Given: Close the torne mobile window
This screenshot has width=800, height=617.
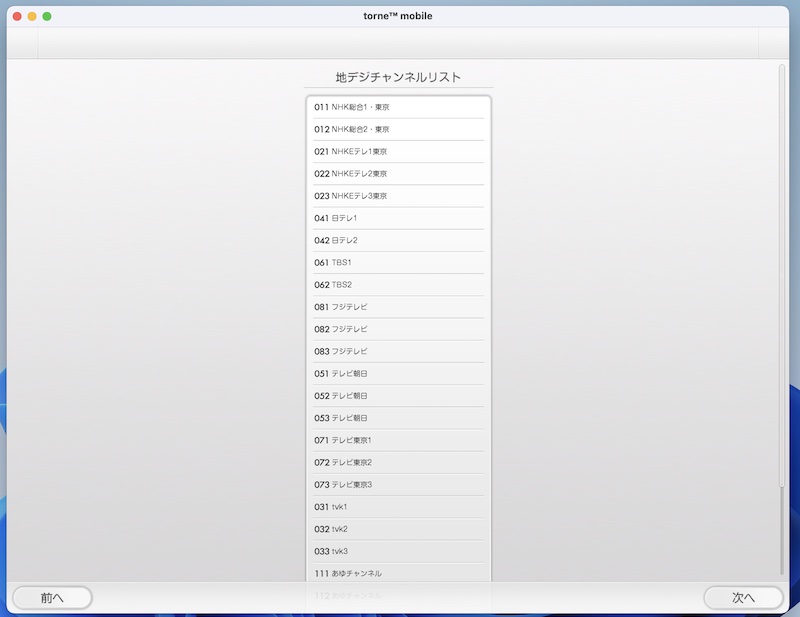Looking at the screenshot, I should click(17, 16).
